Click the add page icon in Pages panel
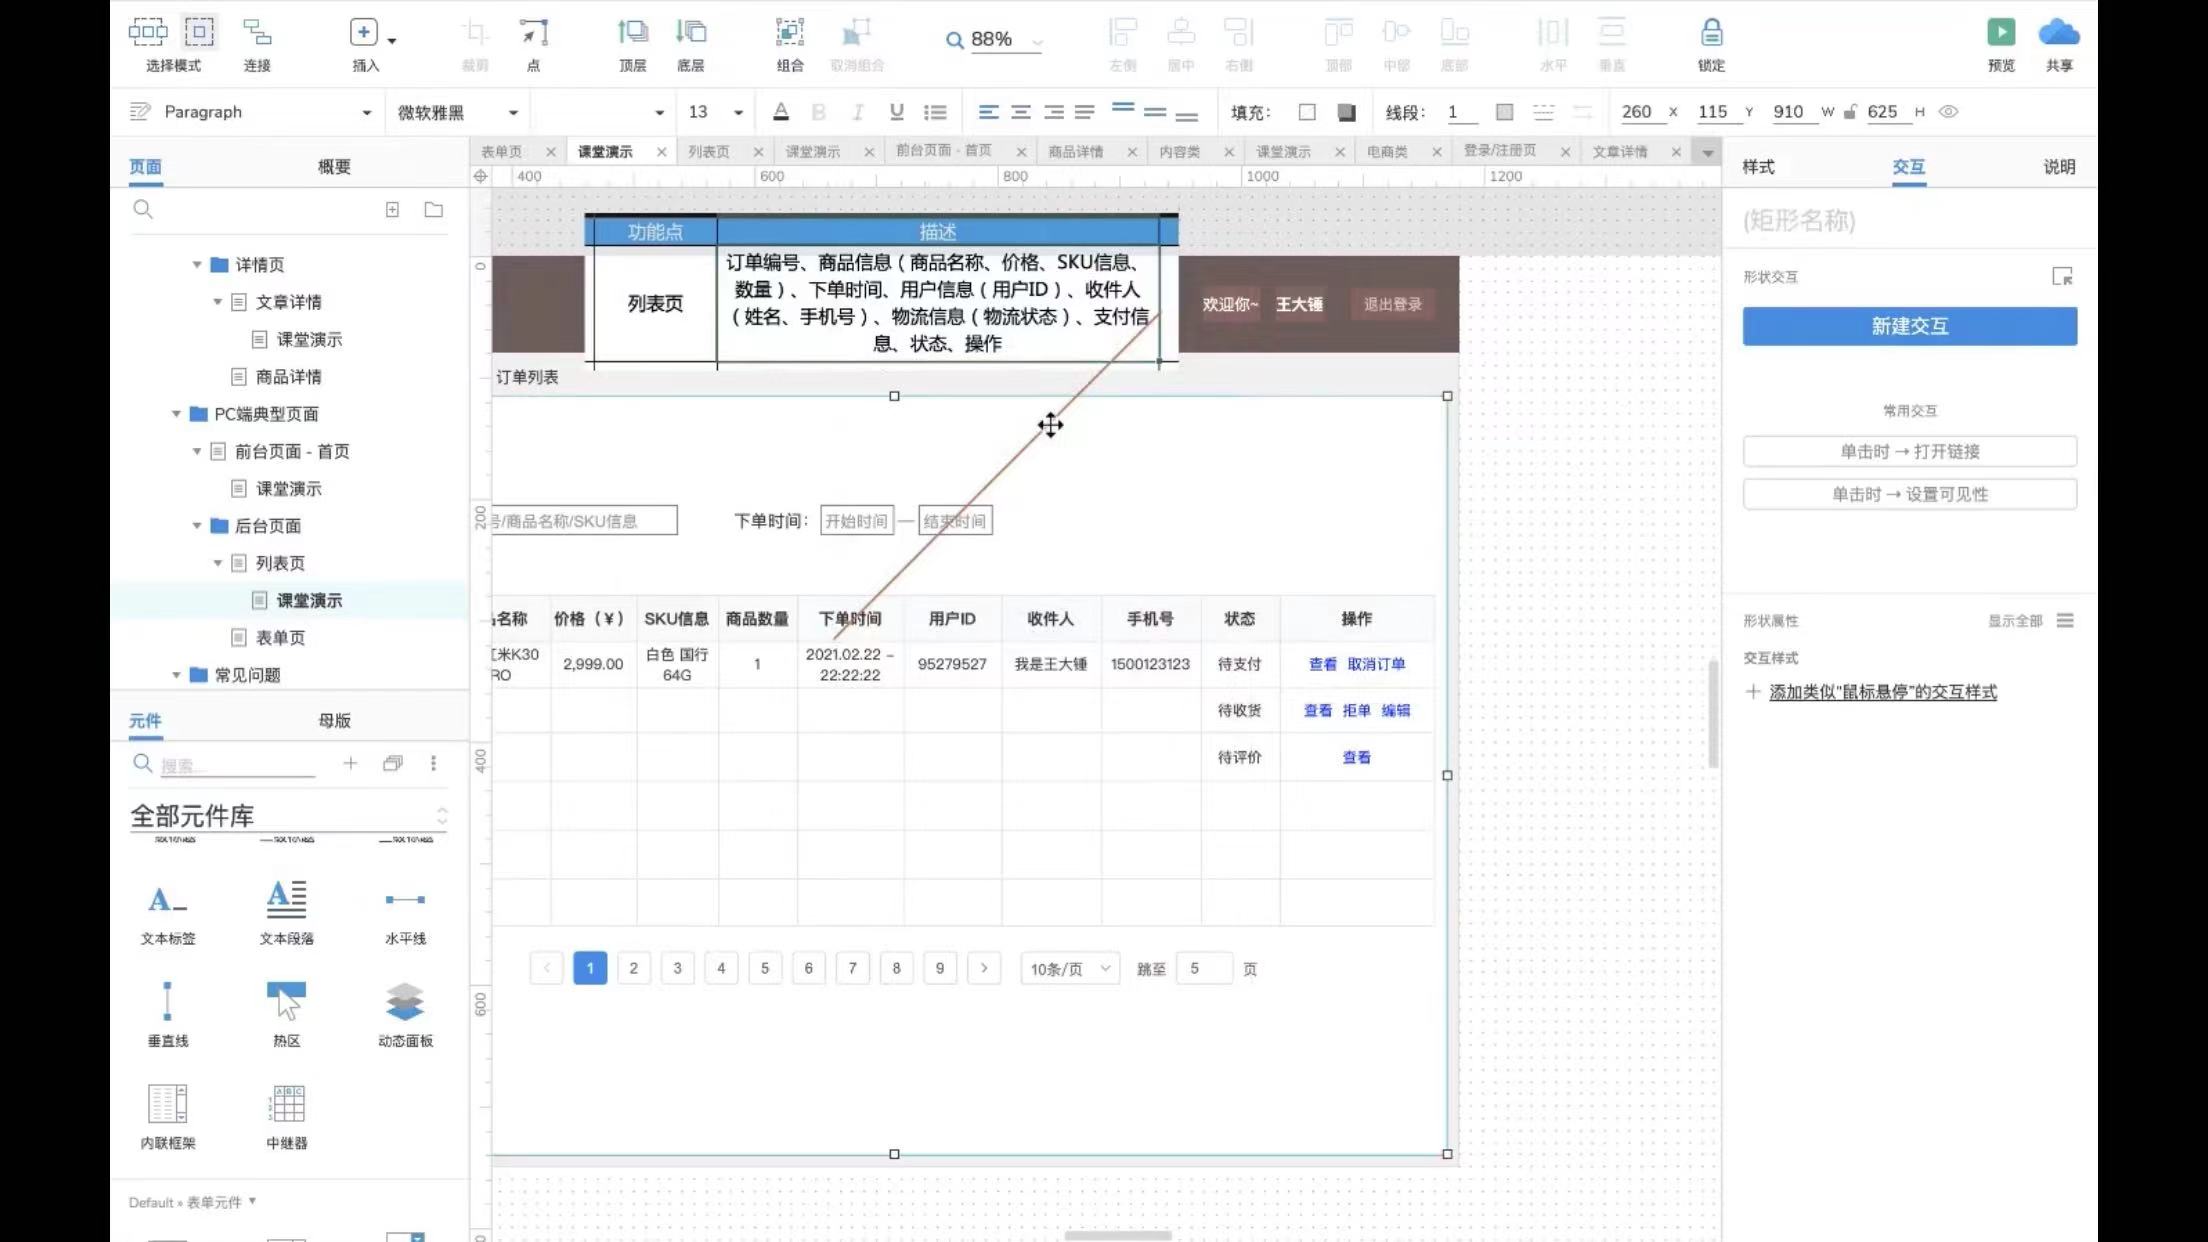Screen dimensions: 2208x1242 tap(392, 210)
